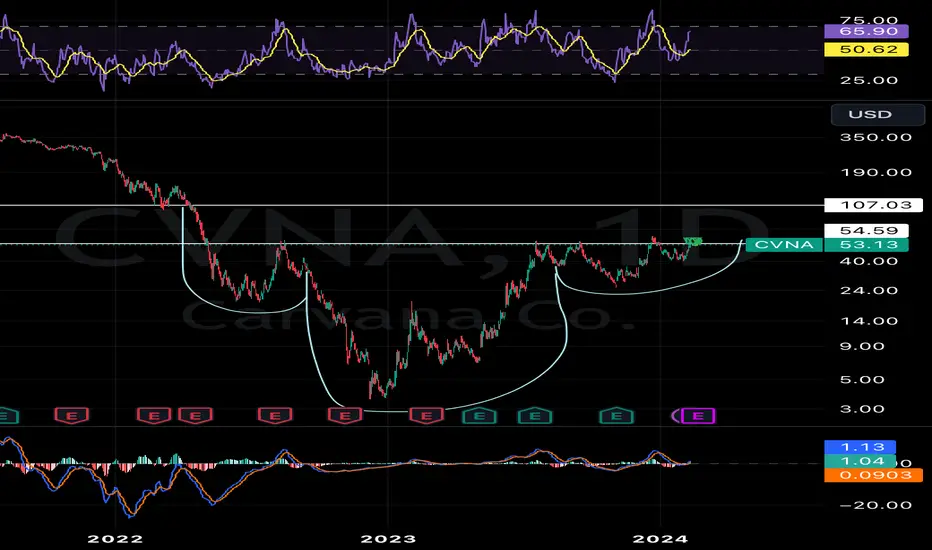Click the 190.00 price axis label

876,172
